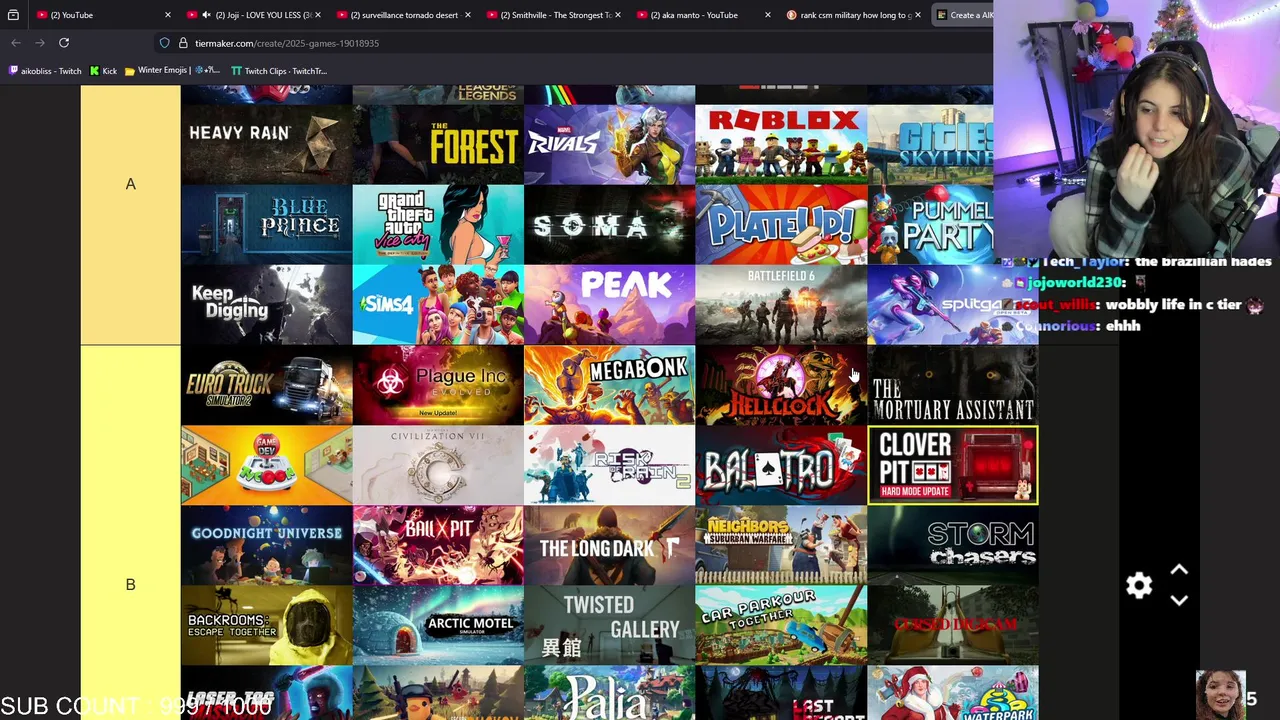The width and height of the screenshot is (1280, 720).
Task: Pick the Civilization VII game tile
Action: 438,465
